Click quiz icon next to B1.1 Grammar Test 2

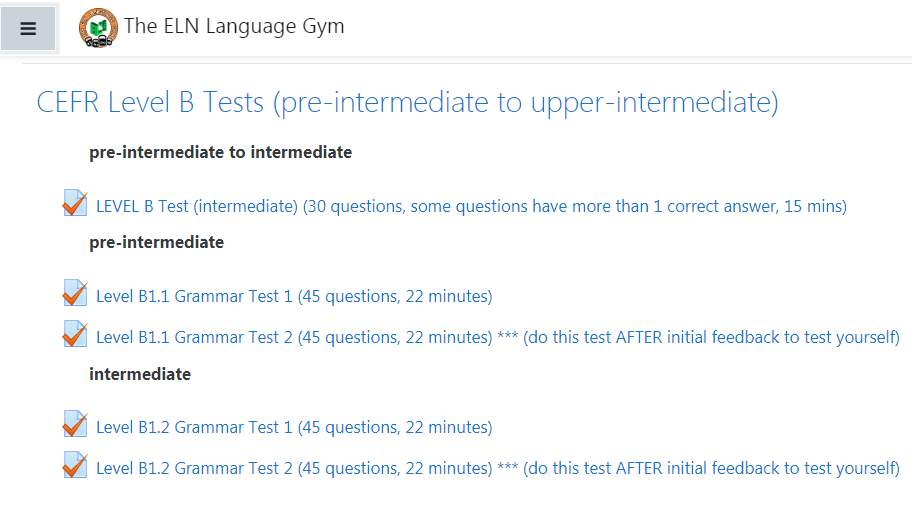click(74, 334)
